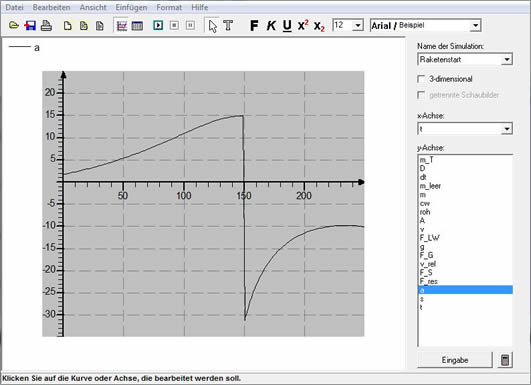The image size is (531, 385).
Task: Select s in the y-Achse list
Action: click(466, 299)
